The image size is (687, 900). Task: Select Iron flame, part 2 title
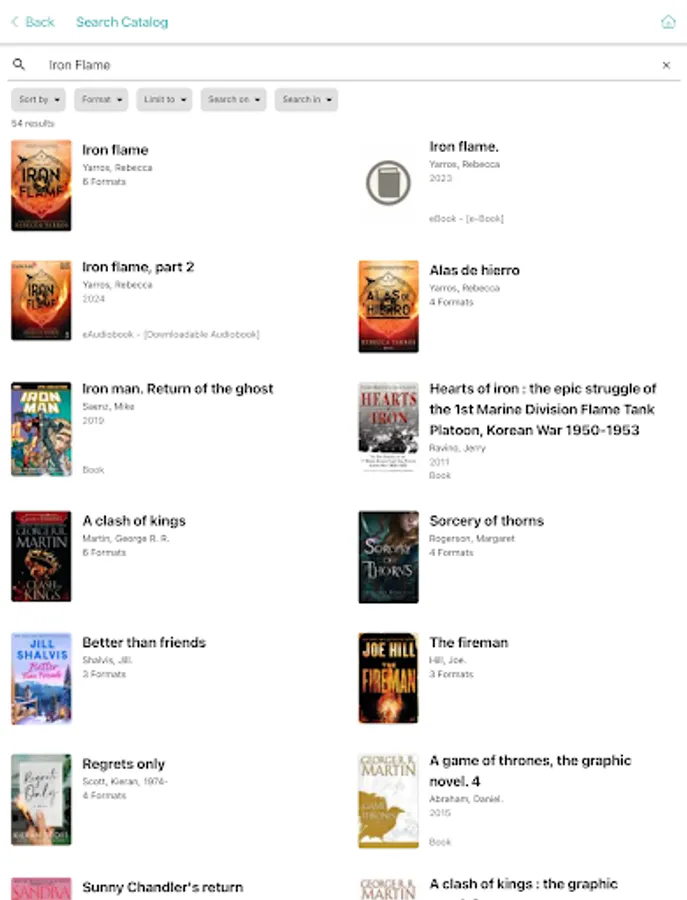click(x=138, y=267)
